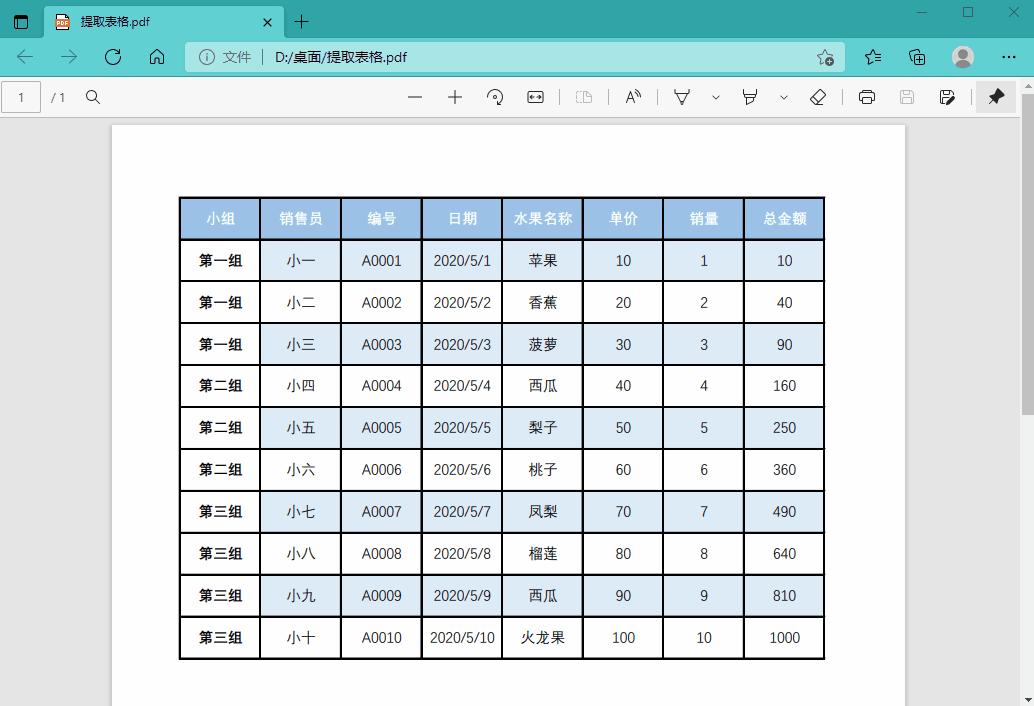
Task: Open the Print dialog
Action: click(x=866, y=97)
